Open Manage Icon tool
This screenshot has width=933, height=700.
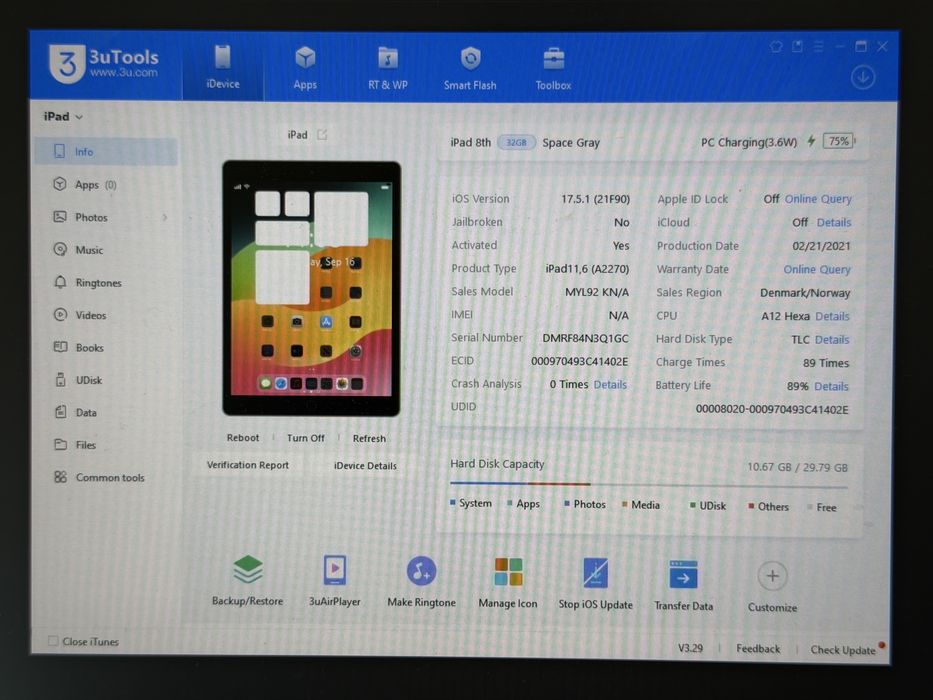508,583
